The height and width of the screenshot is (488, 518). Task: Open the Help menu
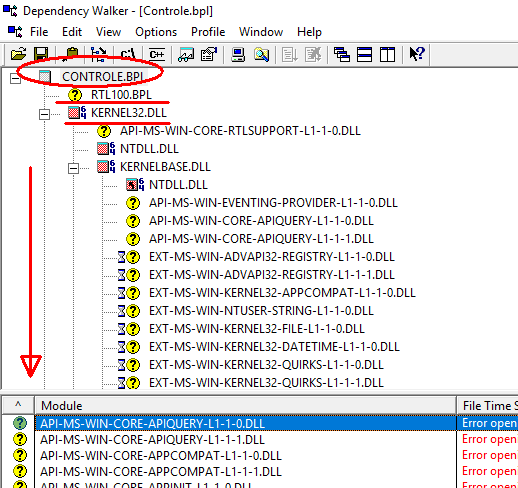(309, 32)
